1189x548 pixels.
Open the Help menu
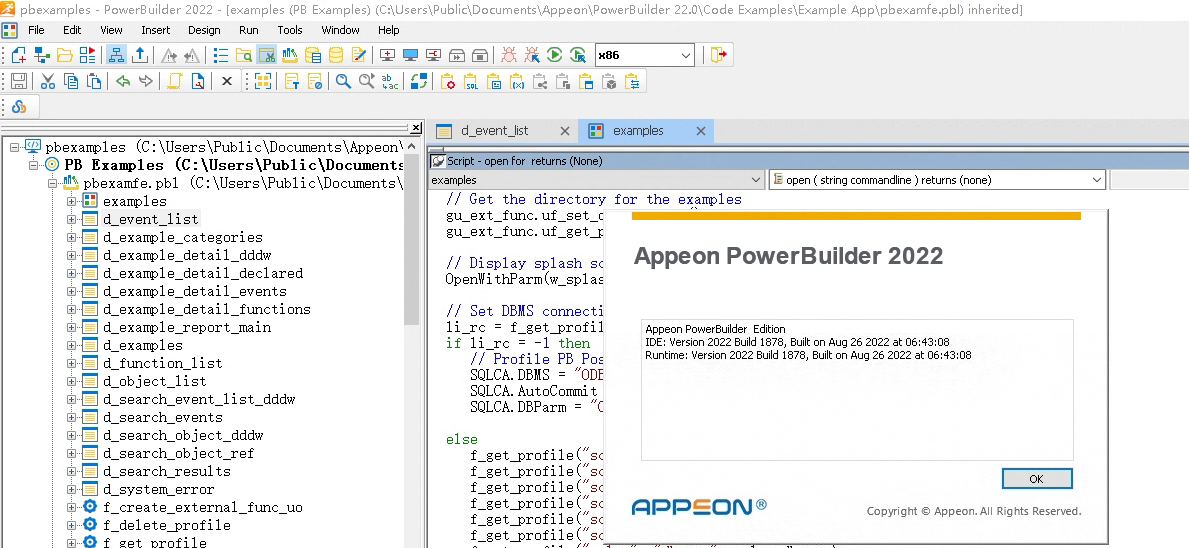388,30
